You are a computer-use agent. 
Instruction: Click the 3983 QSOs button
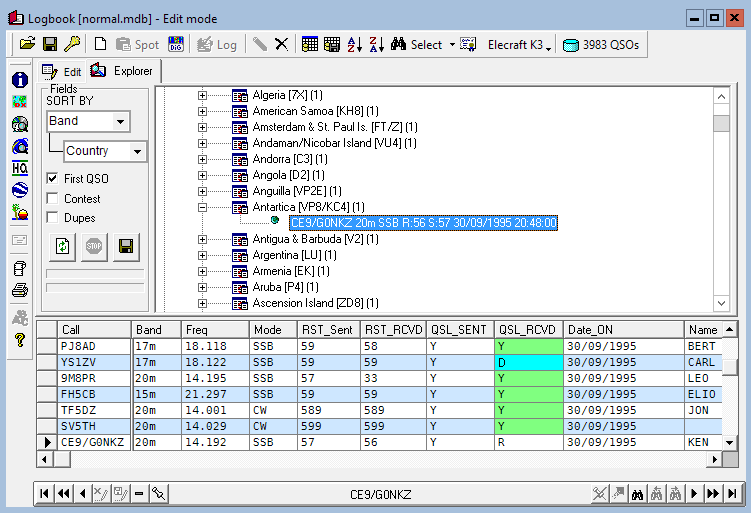[601, 45]
